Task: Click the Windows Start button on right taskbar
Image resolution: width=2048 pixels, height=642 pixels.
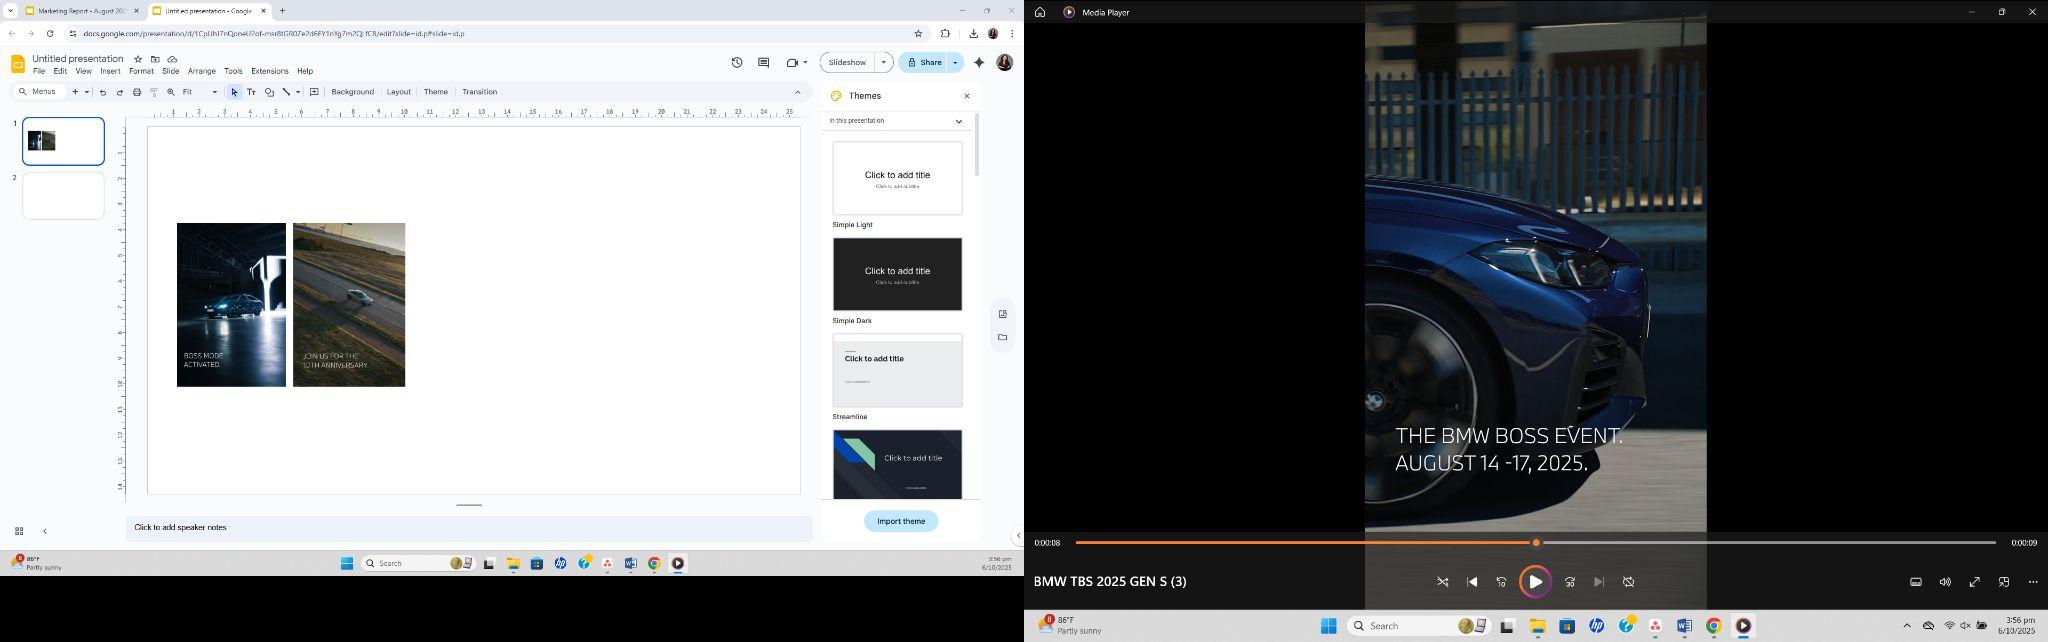Action: click(1329, 626)
